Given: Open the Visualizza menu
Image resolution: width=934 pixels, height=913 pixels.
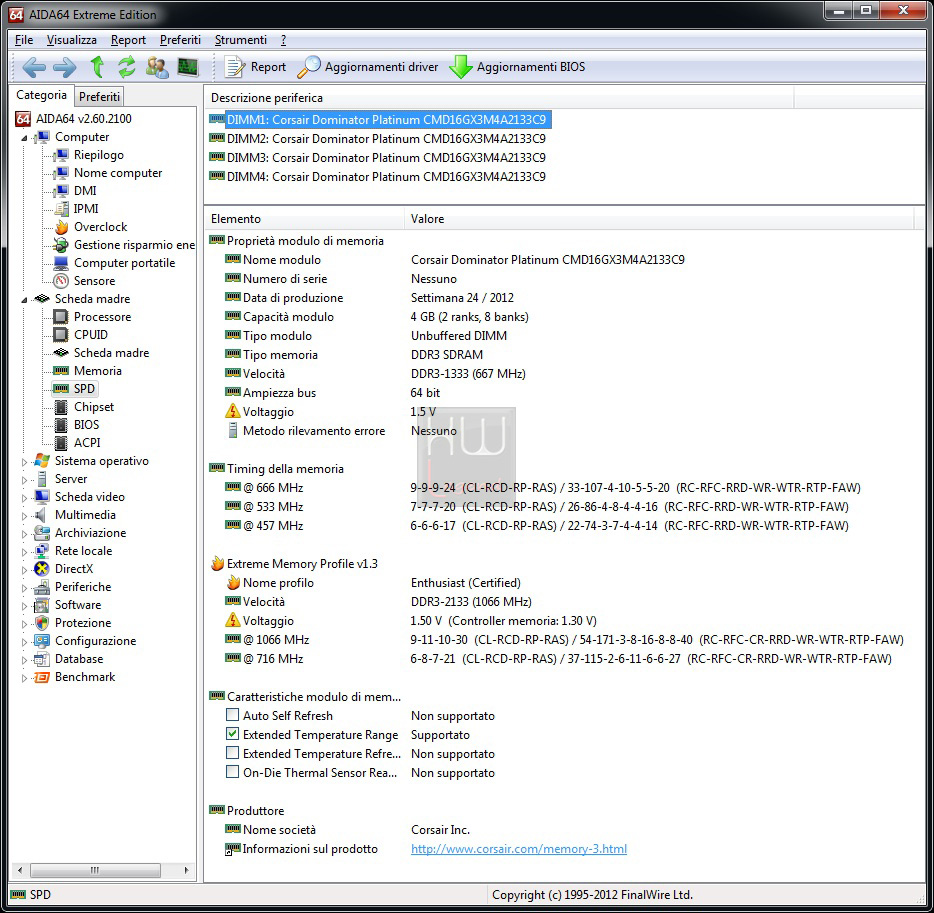Looking at the screenshot, I should pos(71,40).
